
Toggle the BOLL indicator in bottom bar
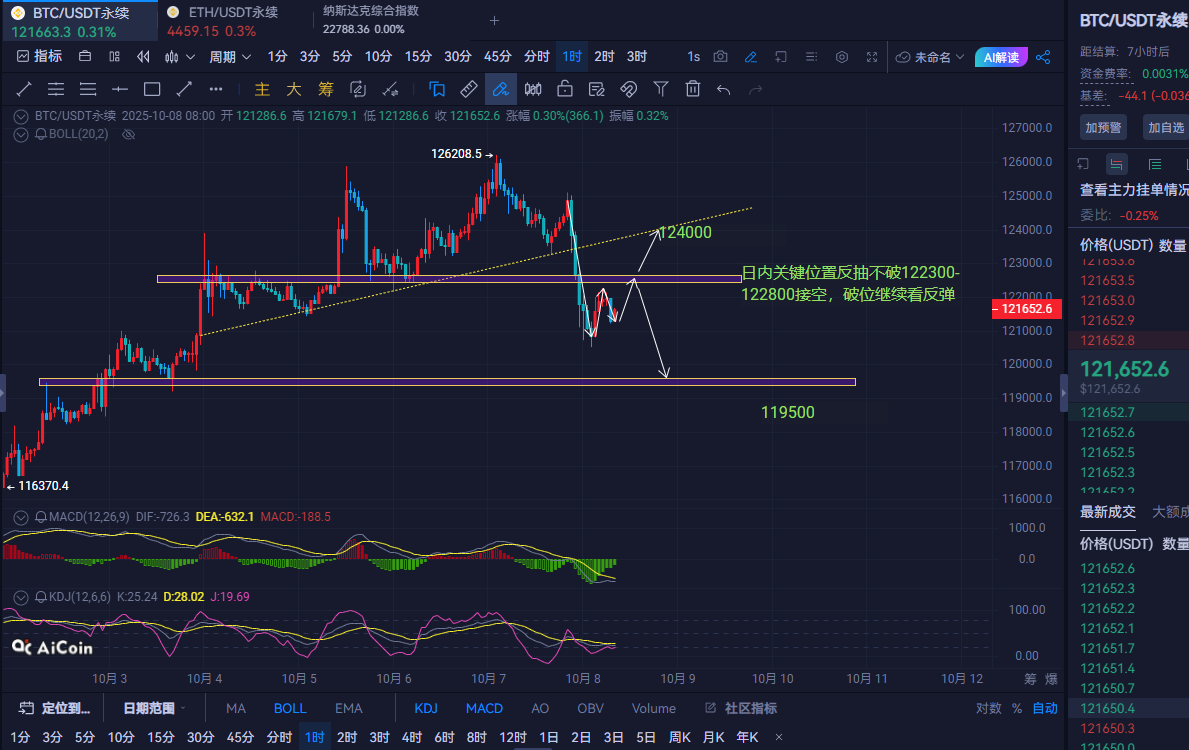(290, 708)
